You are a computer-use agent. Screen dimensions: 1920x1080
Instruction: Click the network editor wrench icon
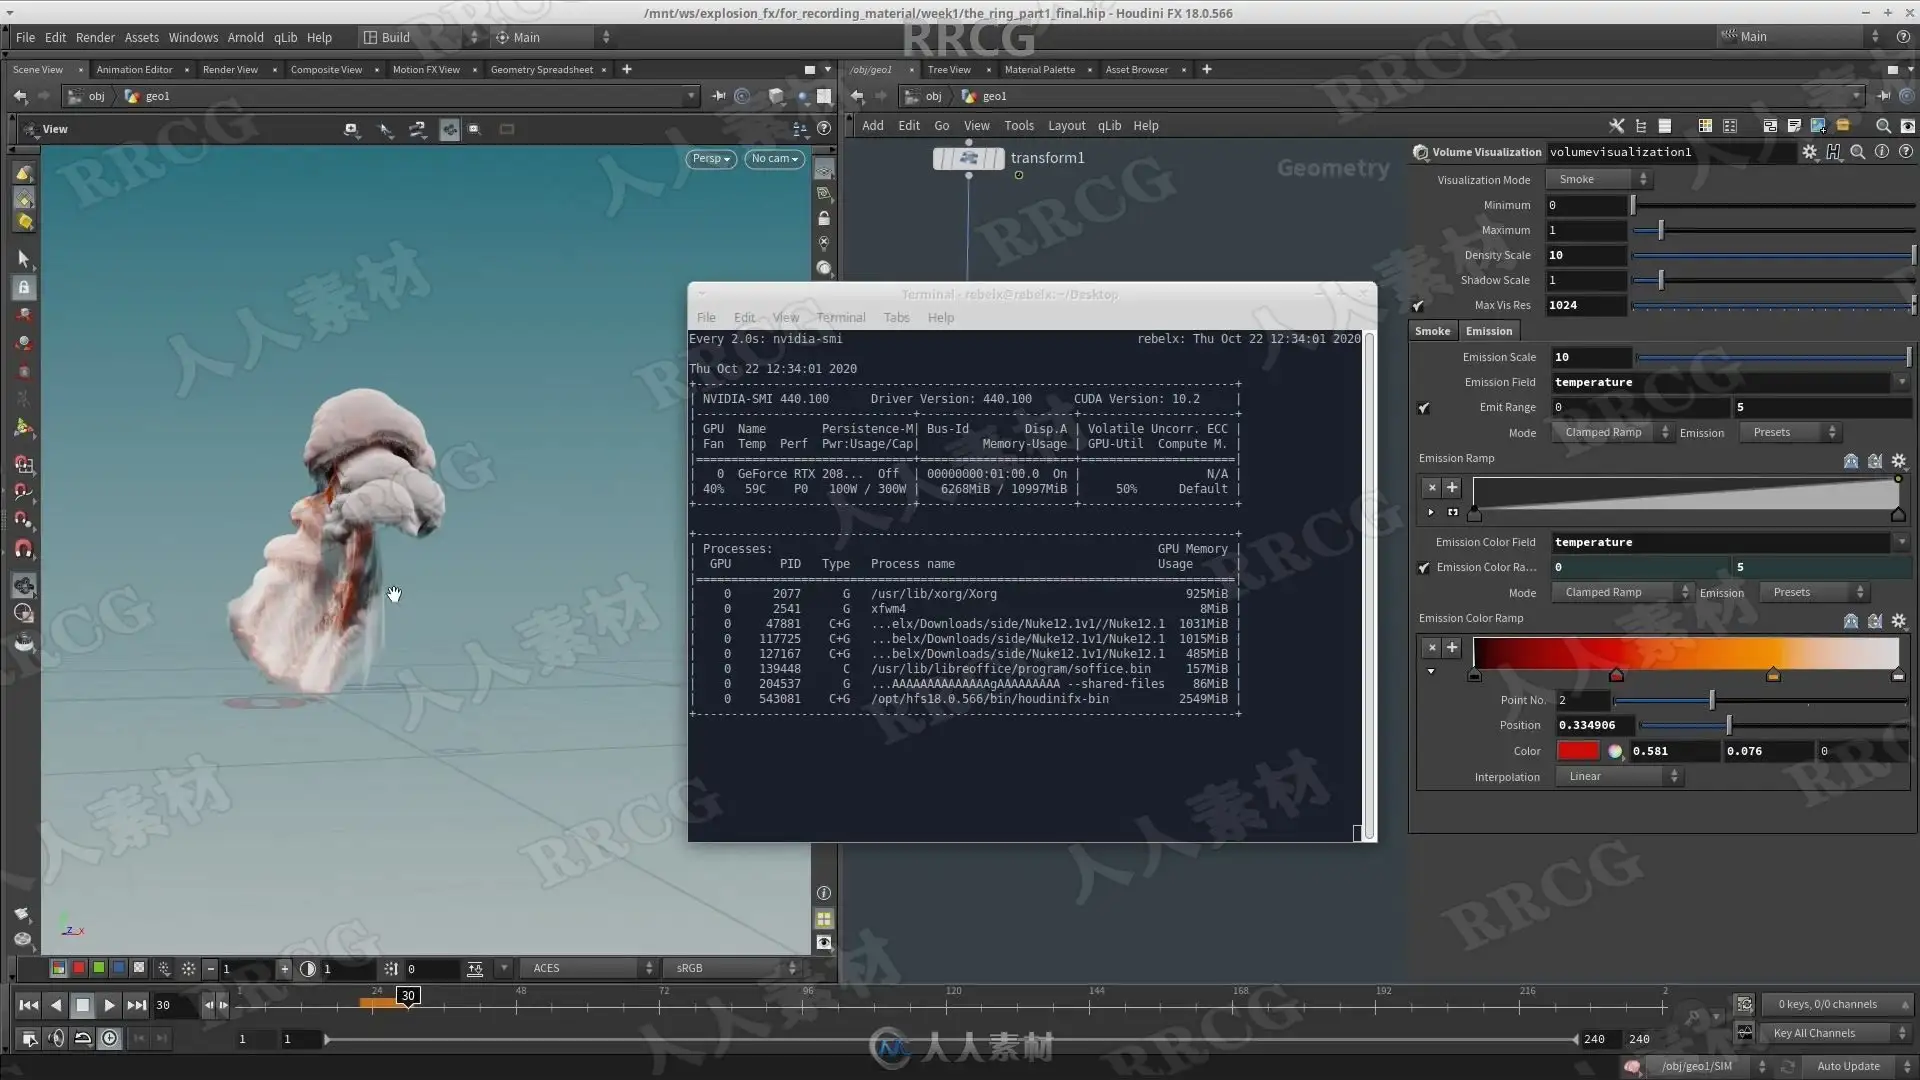click(x=1616, y=126)
